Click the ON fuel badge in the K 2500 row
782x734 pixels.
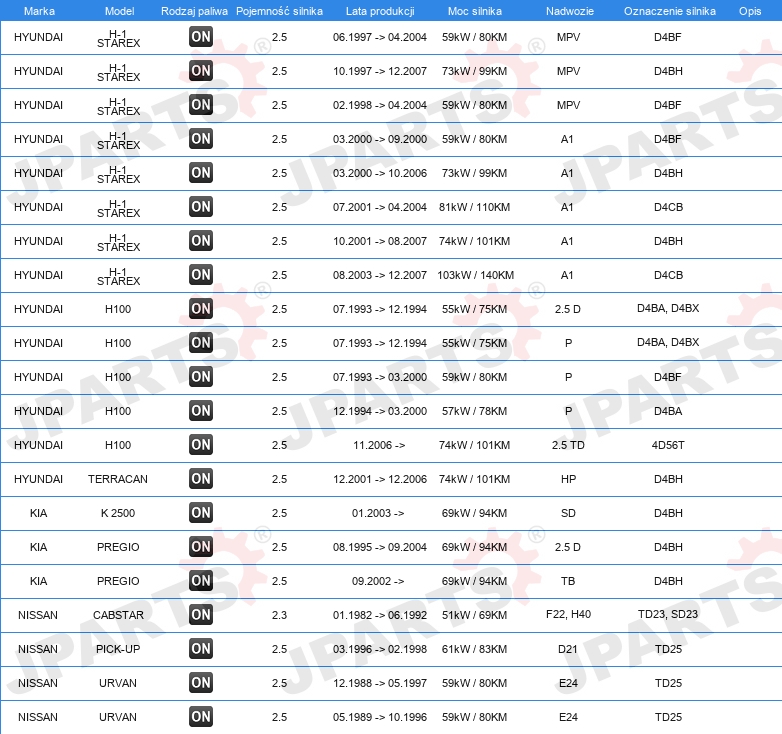pyautogui.click(x=201, y=513)
